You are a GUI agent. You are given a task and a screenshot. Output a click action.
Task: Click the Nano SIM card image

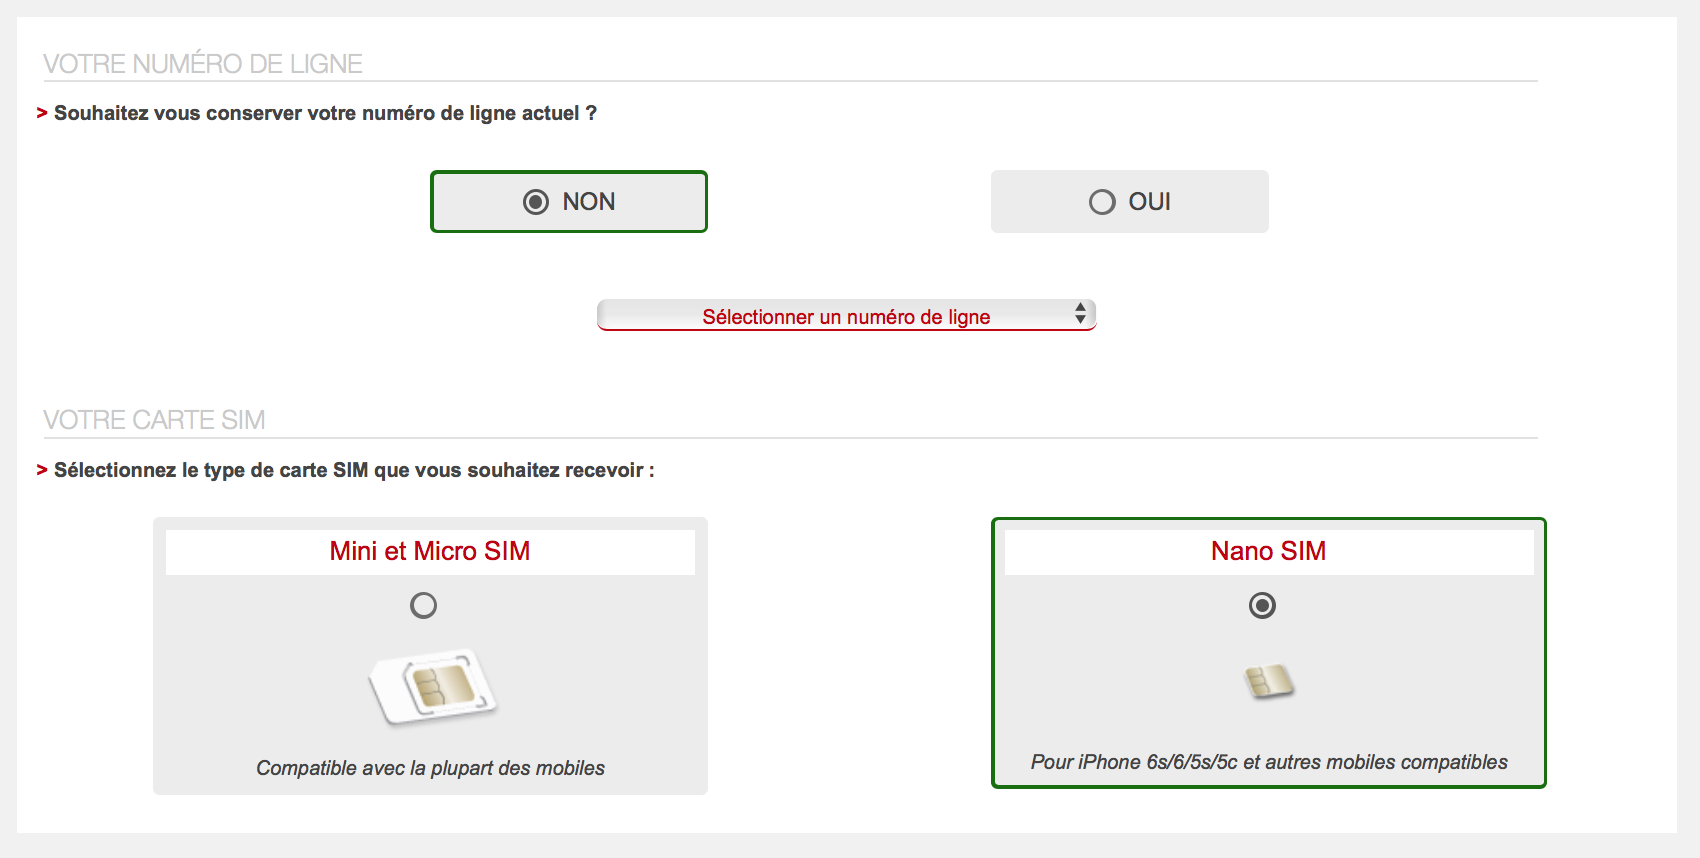coord(1269,683)
